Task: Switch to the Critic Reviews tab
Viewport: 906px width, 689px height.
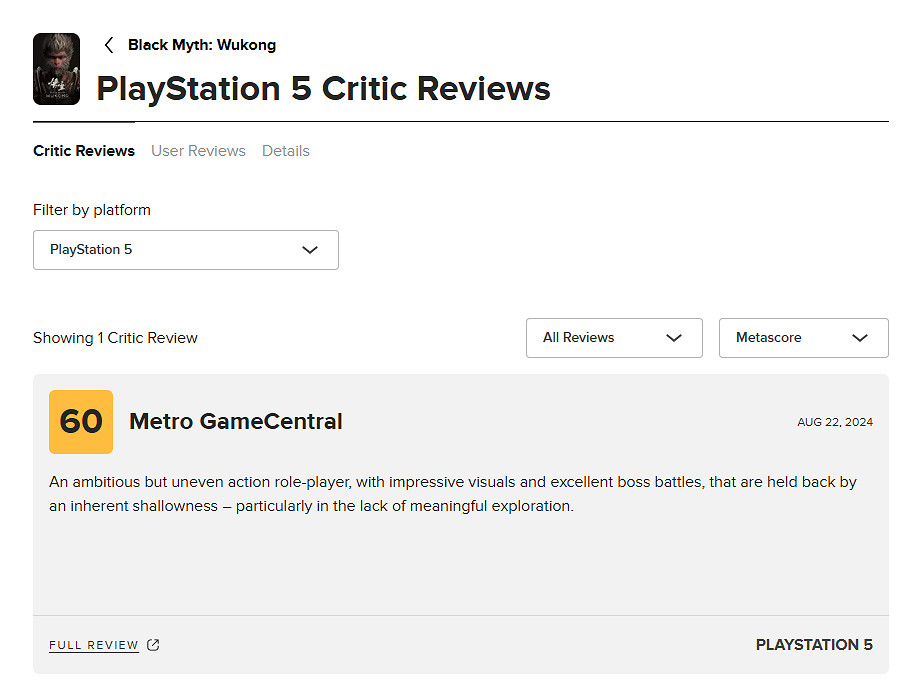Action: 84,151
